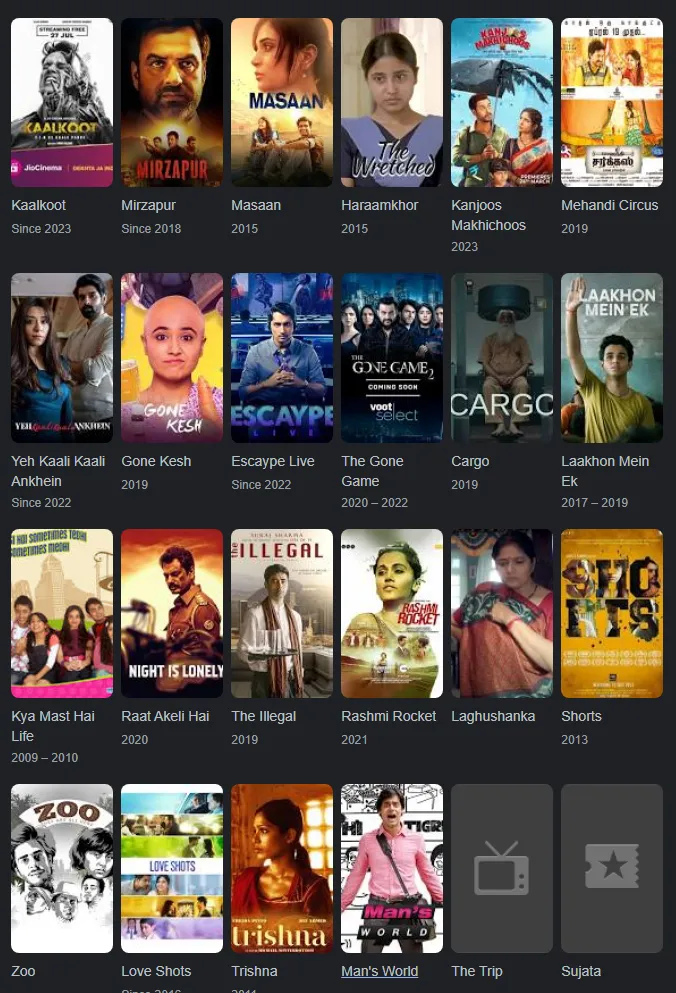
Task: Click the Man's World title link
Action: click(379, 971)
